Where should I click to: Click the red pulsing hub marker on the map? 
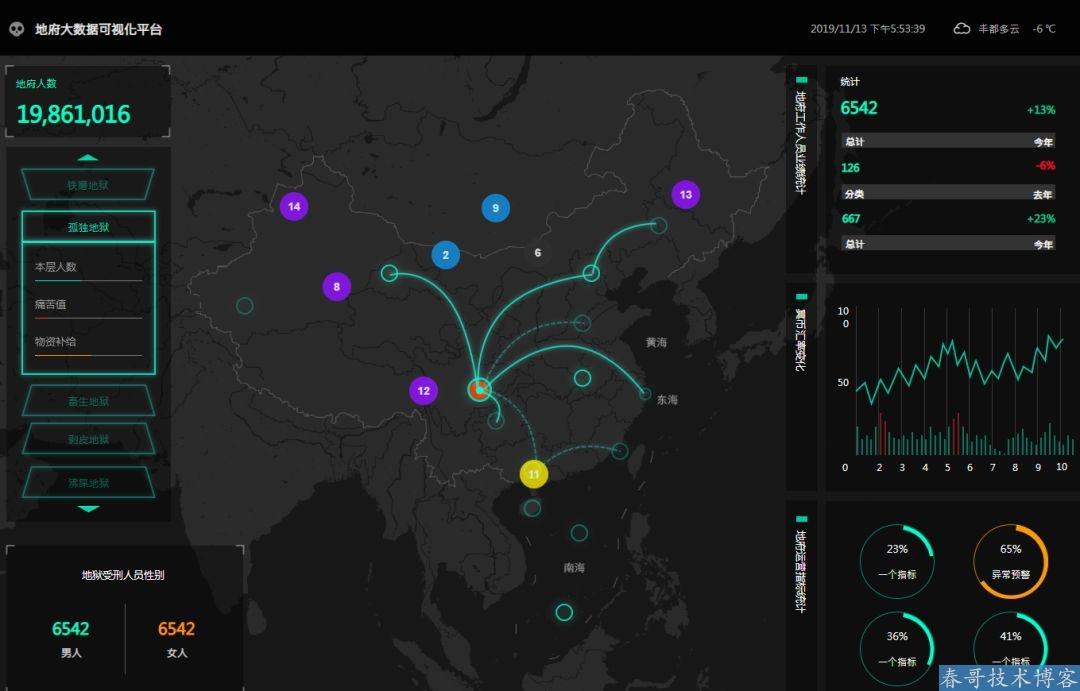[x=478, y=388]
